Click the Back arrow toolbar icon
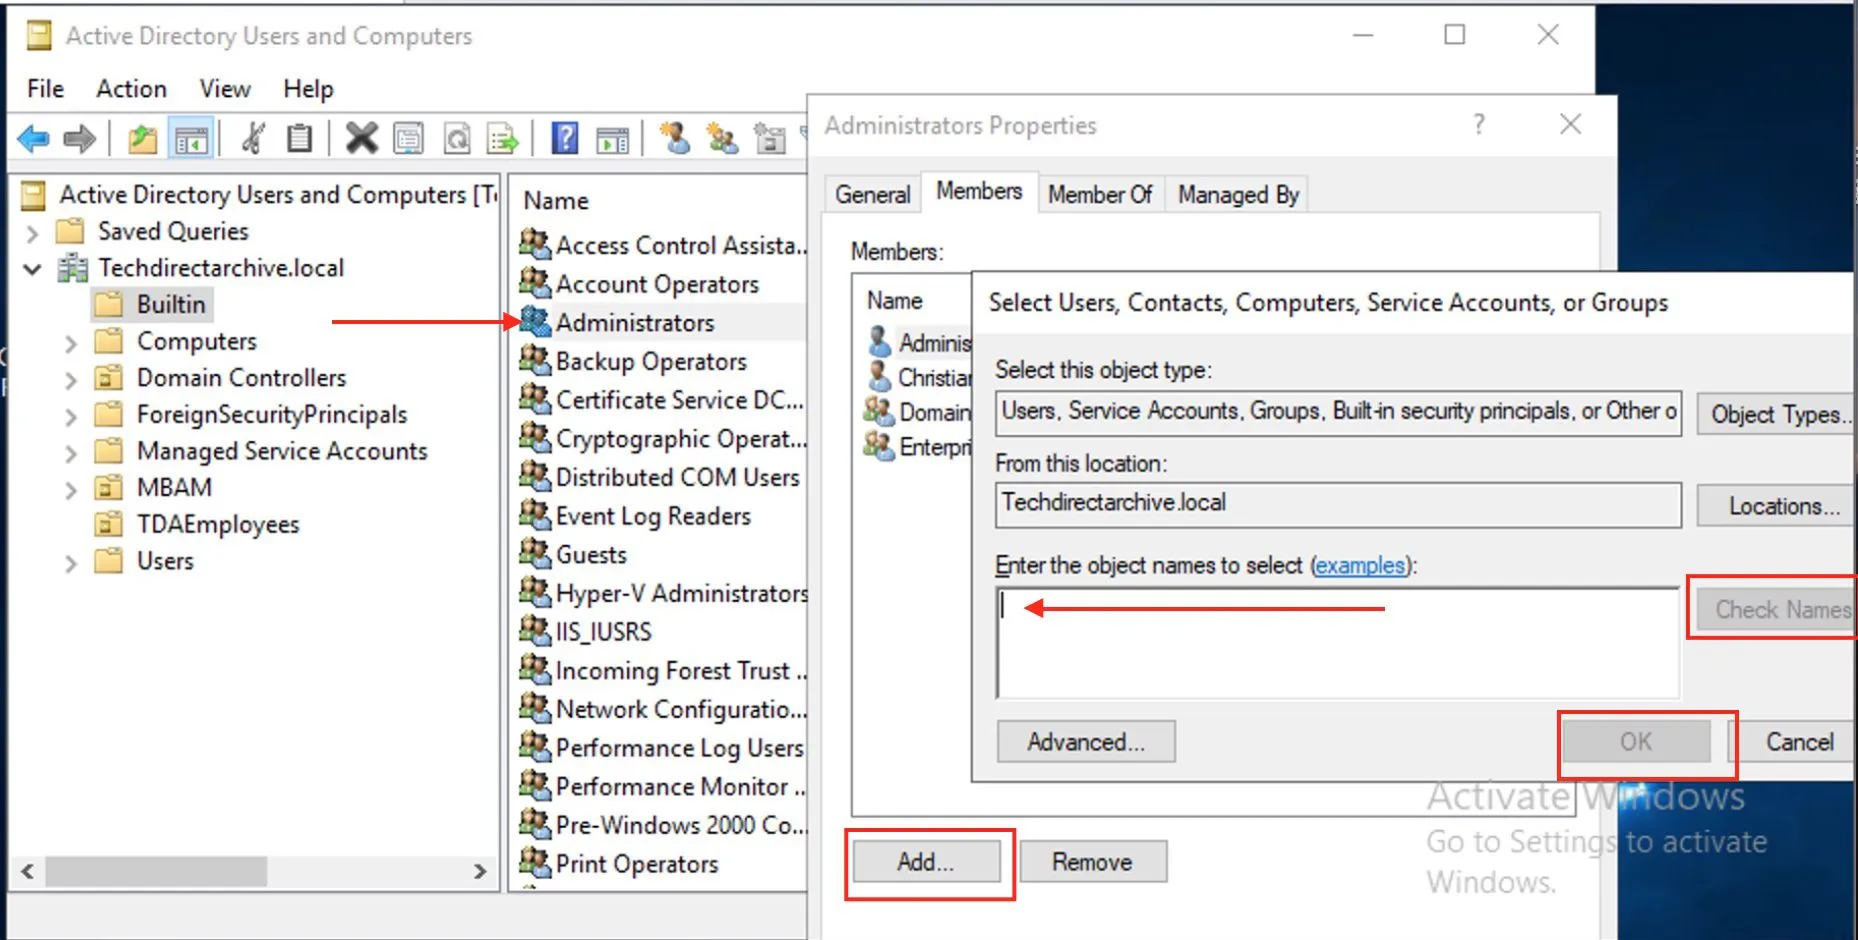 click(x=34, y=139)
